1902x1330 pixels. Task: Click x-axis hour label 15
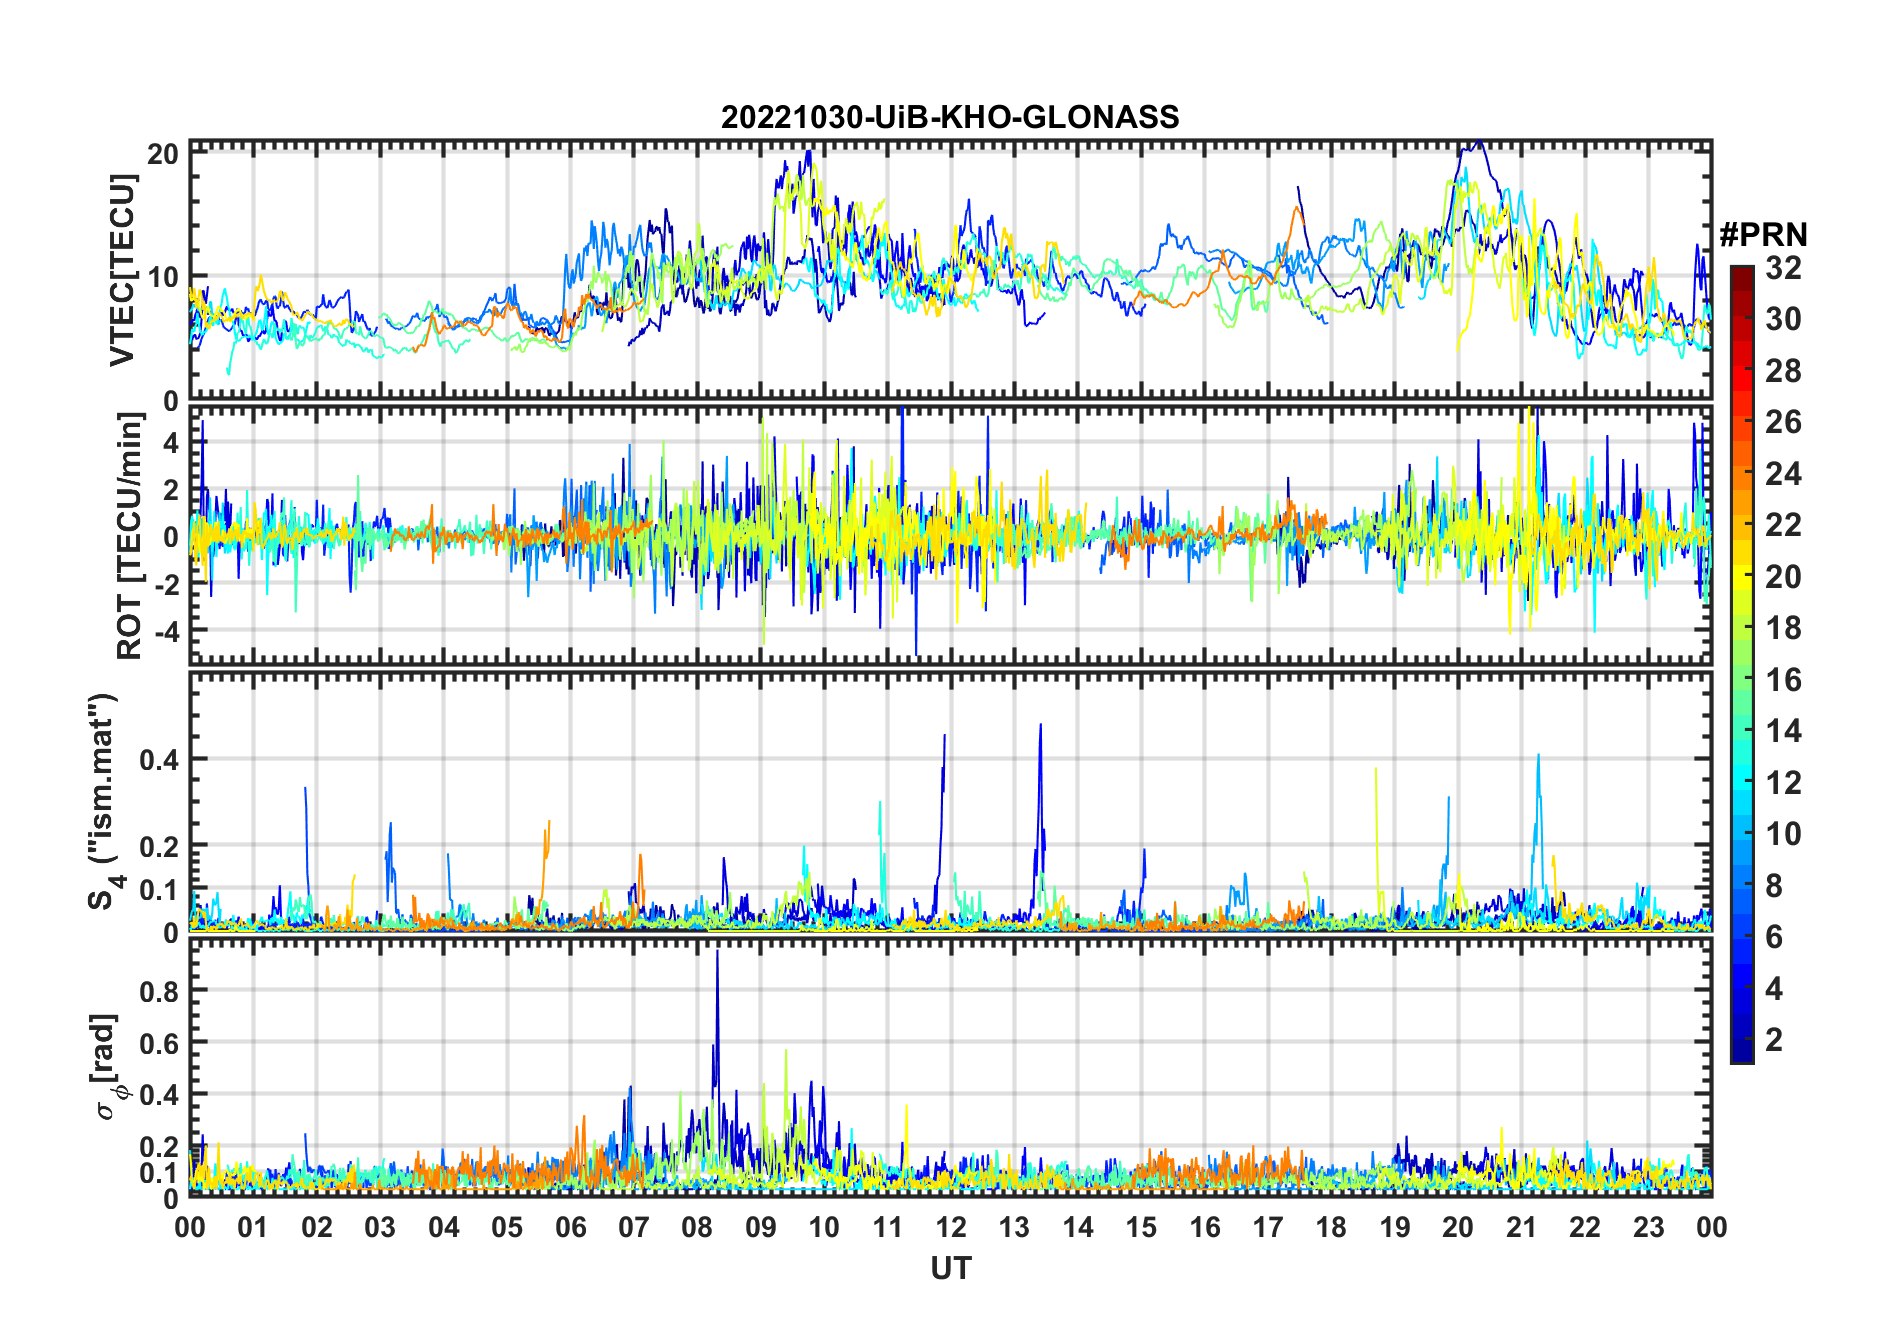[1141, 1228]
